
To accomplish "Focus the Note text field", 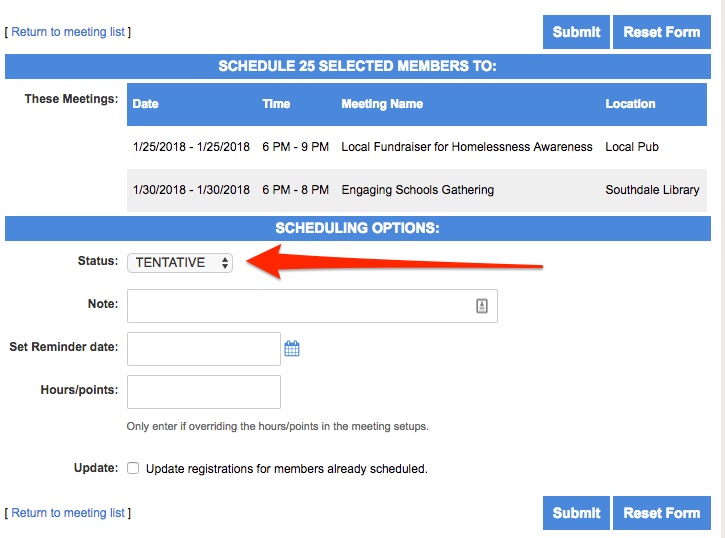I will point(312,306).
